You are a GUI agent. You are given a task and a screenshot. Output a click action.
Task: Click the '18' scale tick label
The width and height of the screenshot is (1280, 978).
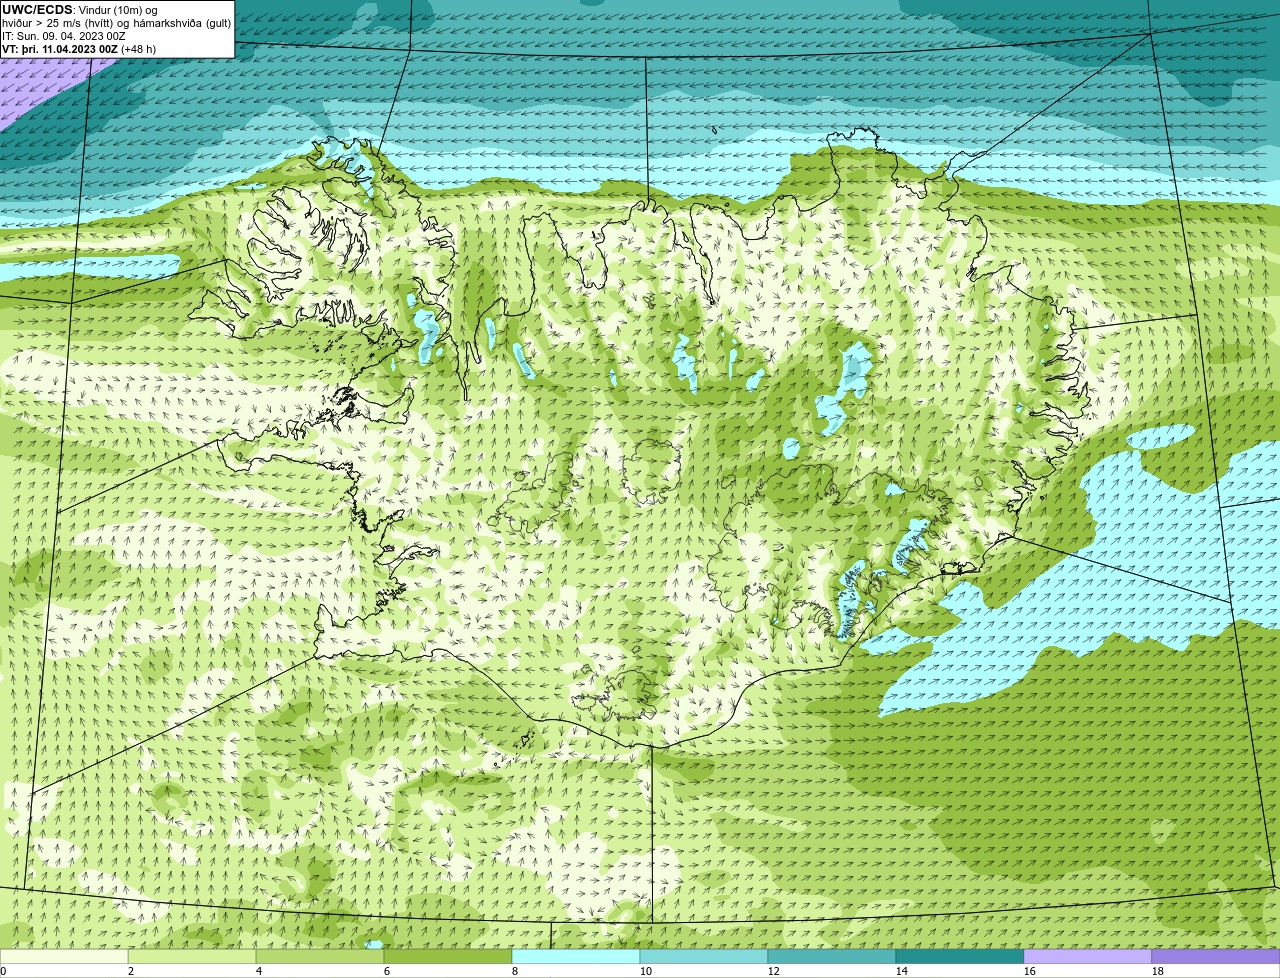(x=1158, y=971)
